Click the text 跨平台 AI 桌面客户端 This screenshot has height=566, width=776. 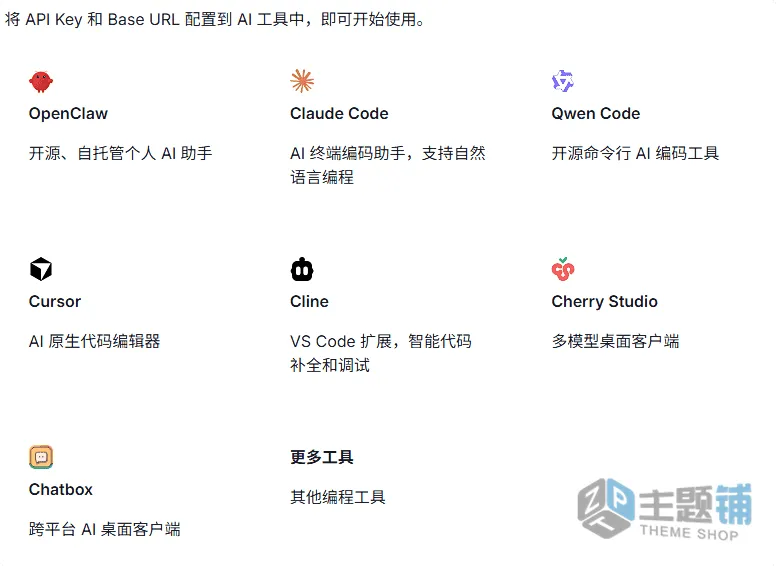[104, 529]
